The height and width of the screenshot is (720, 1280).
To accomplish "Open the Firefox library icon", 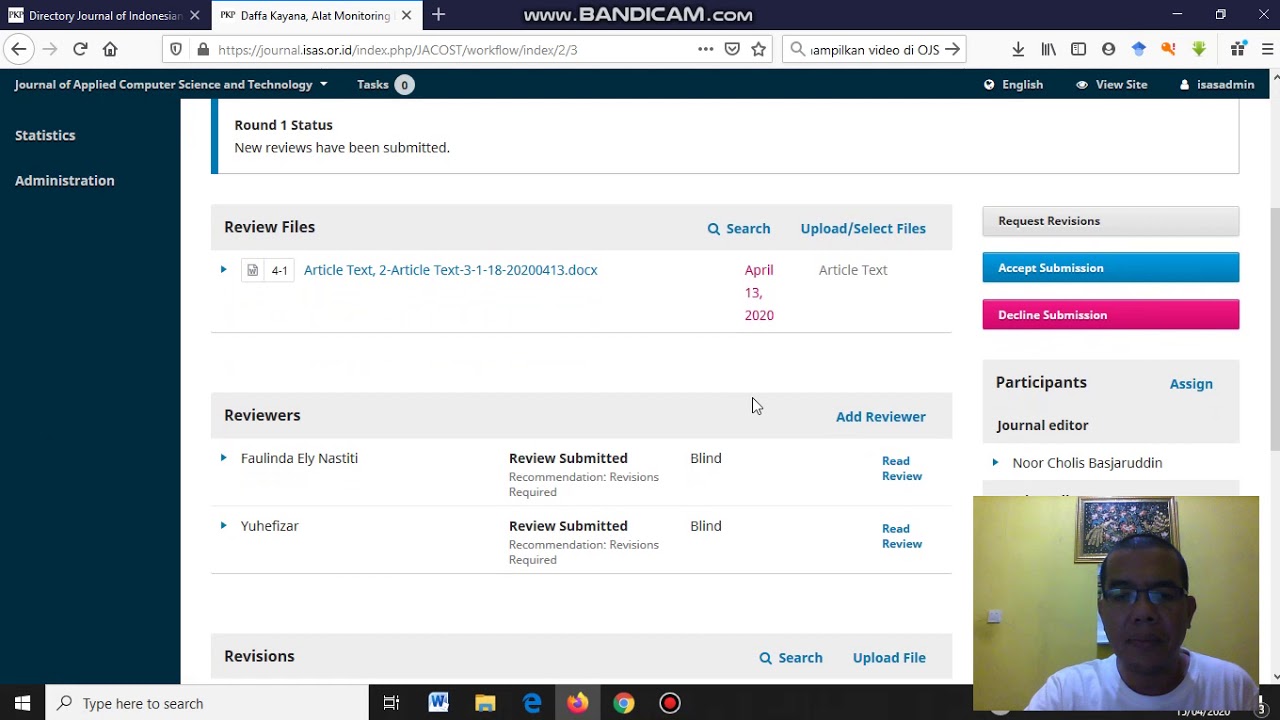I will (x=1048, y=49).
